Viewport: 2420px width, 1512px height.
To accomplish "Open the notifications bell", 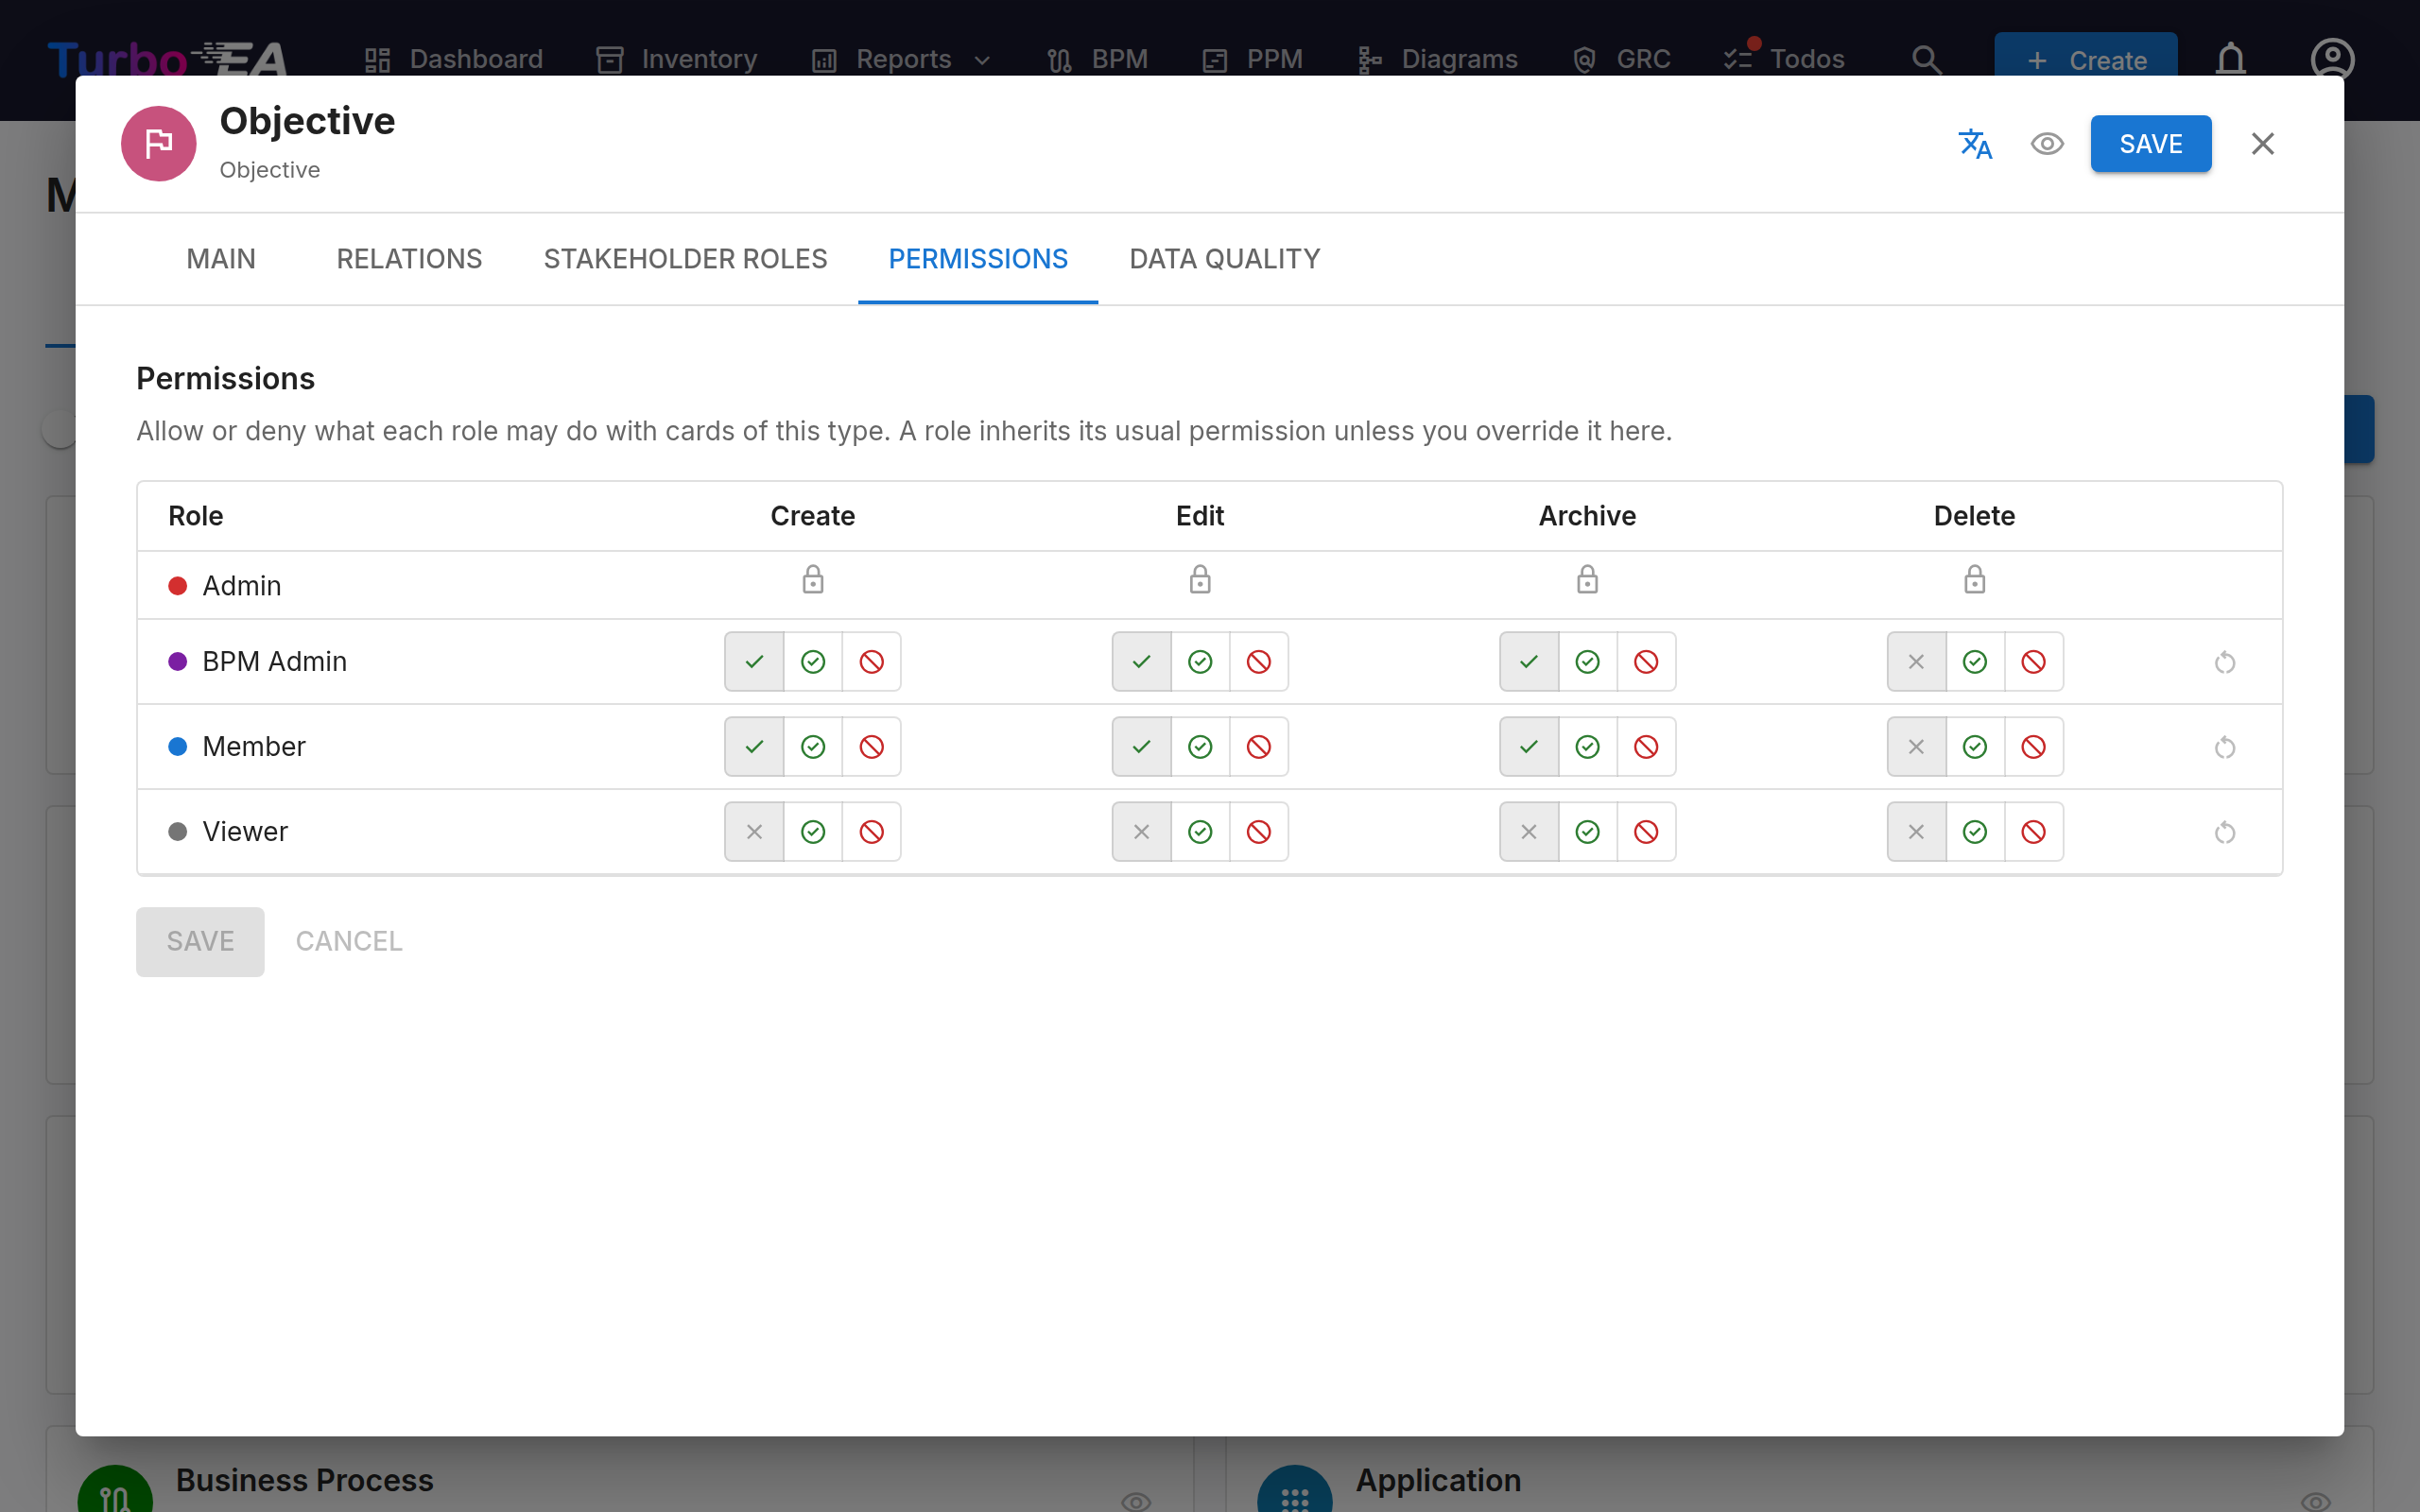I will [x=2231, y=59].
